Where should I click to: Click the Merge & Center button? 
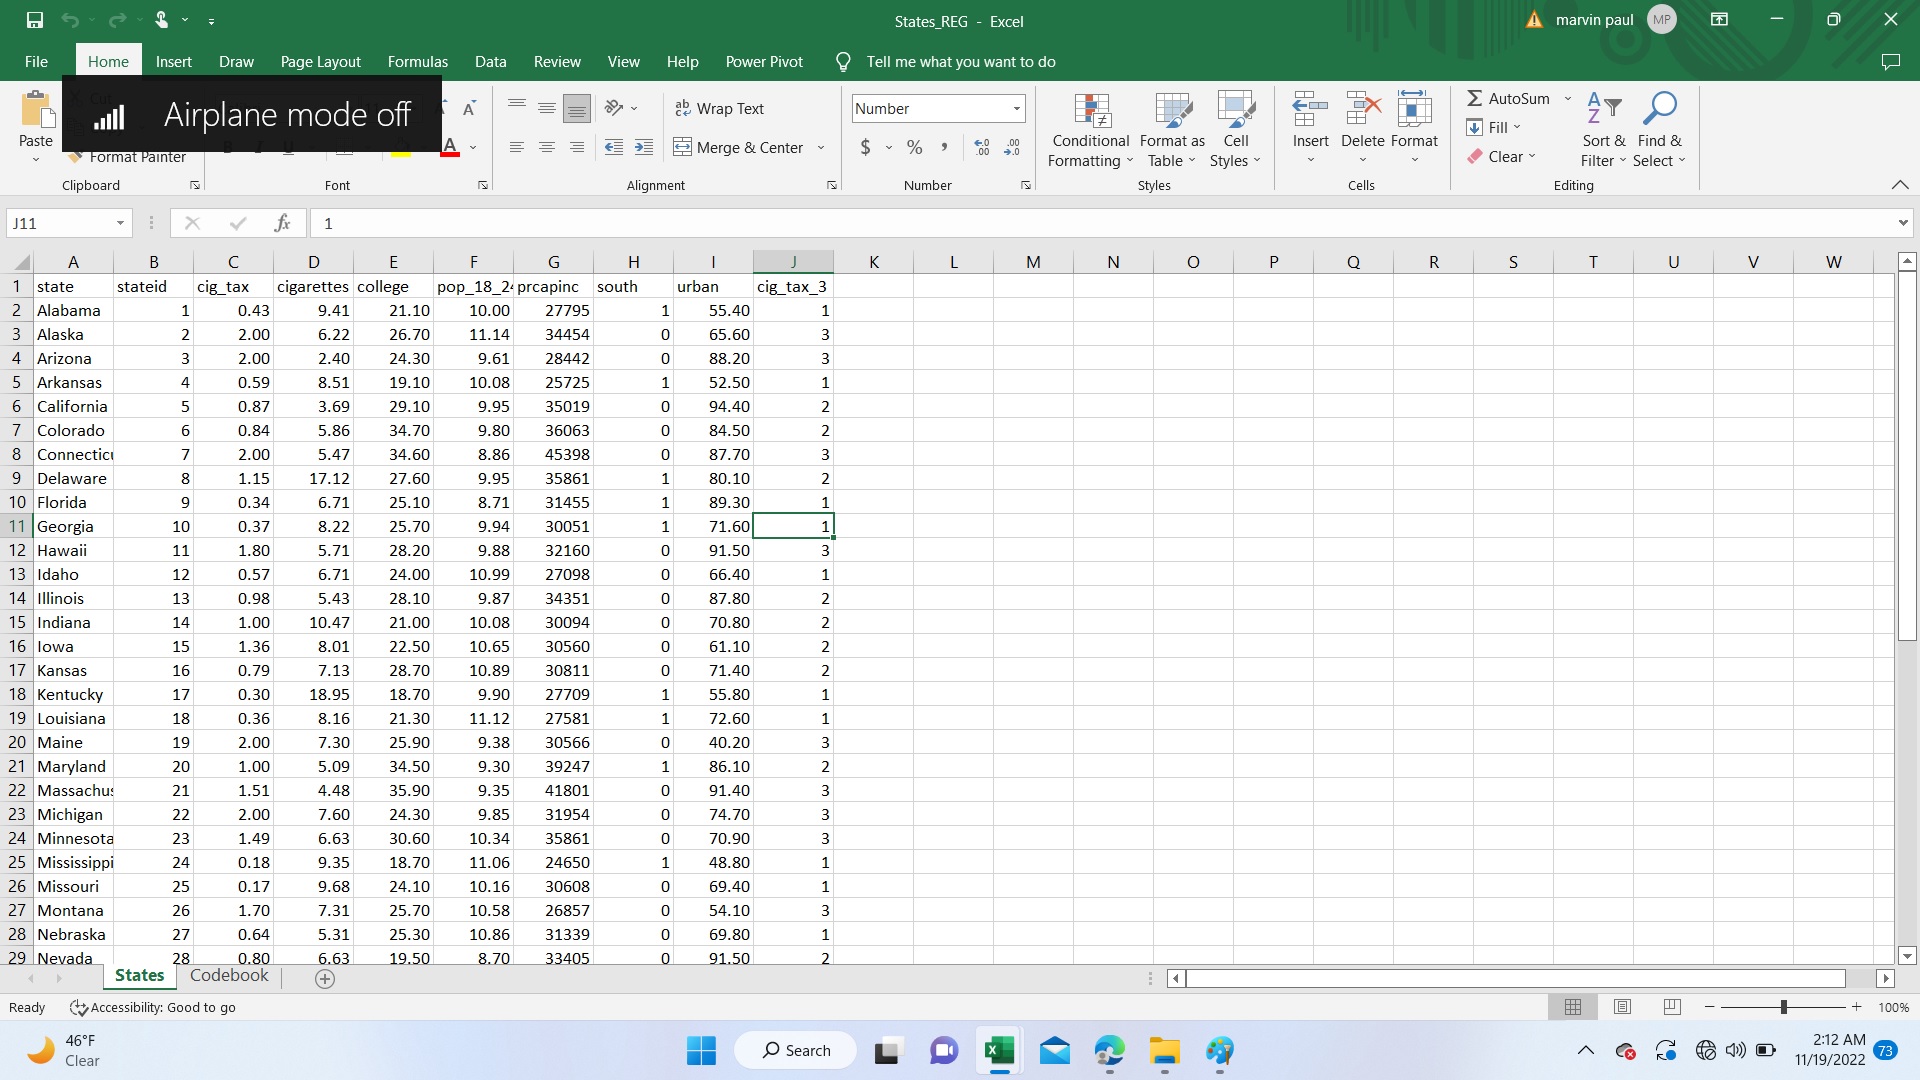pos(740,147)
